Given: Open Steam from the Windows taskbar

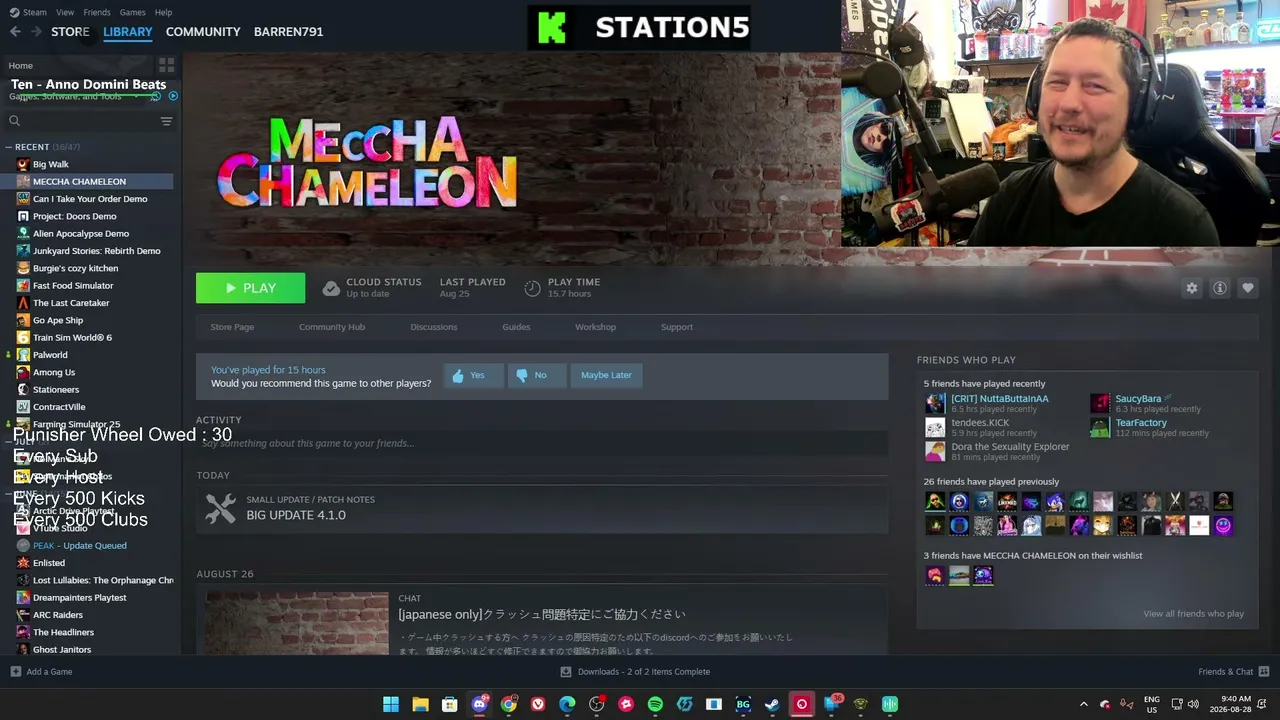Looking at the screenshot, I should point(772,704).
